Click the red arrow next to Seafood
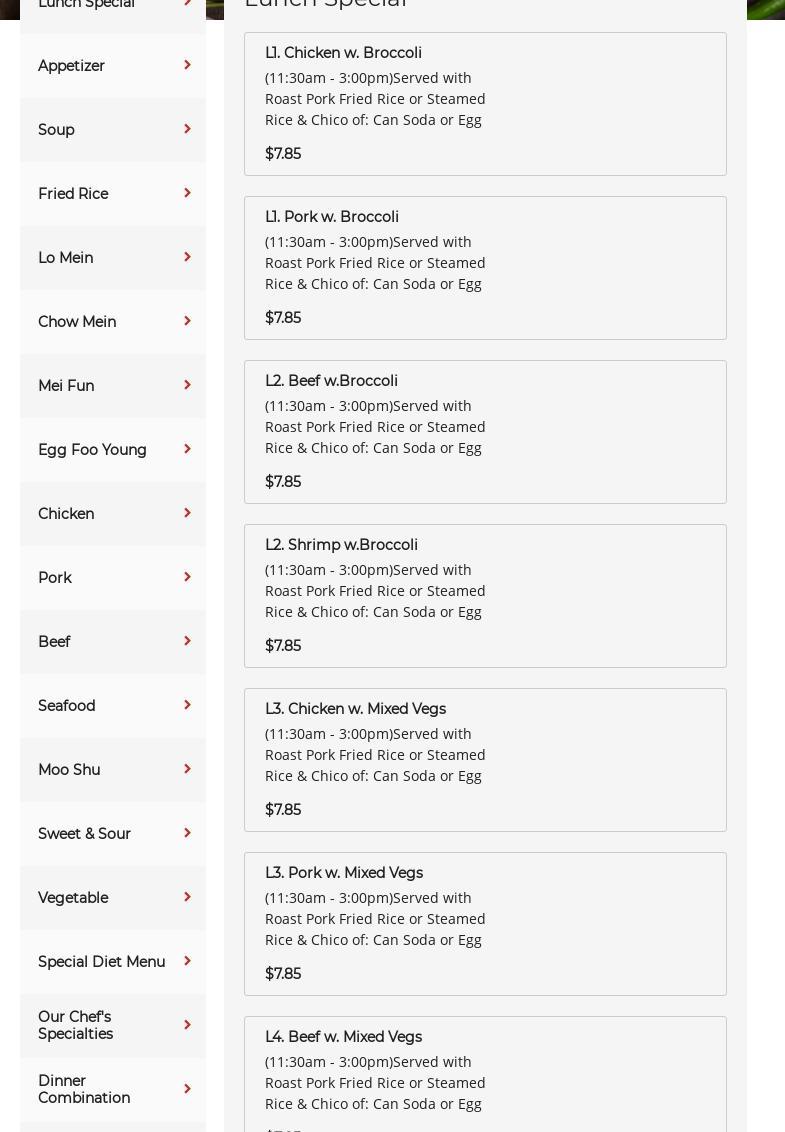This screenshot has height=1132, width=785. click(x=187, y=706)
